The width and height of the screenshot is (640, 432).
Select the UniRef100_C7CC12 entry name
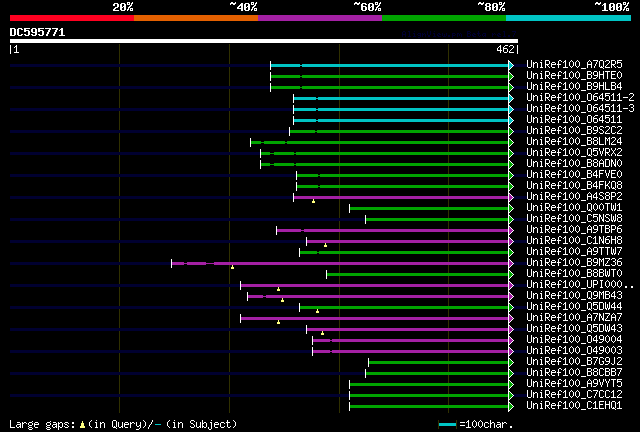click(574, 395)
